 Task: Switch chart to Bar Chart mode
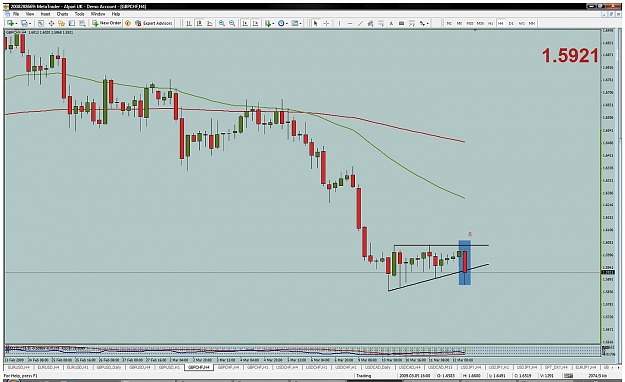(x=189, y=23)
